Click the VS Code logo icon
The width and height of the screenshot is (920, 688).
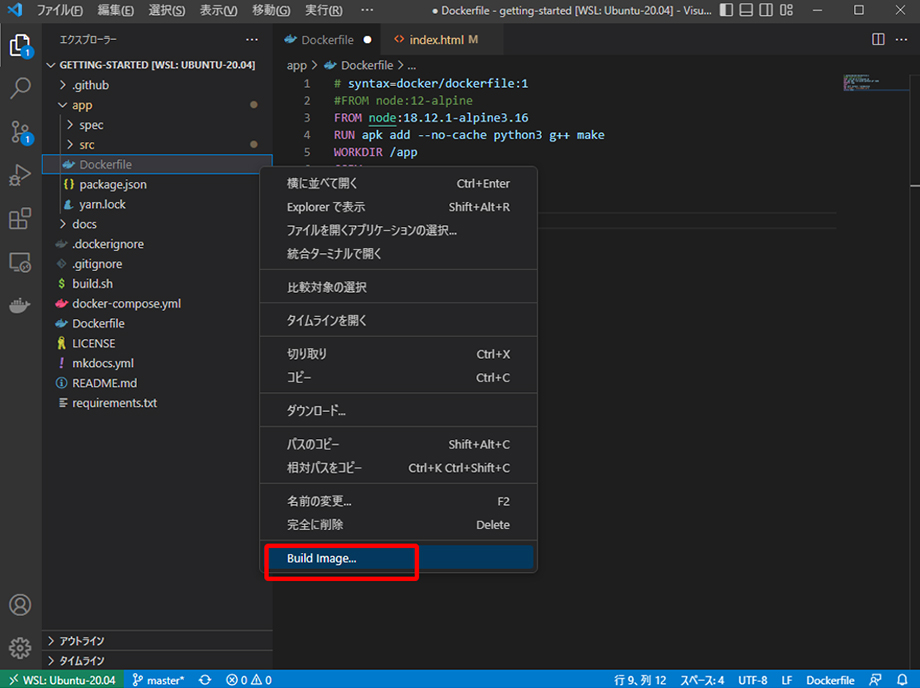click(x=15, y=10)
